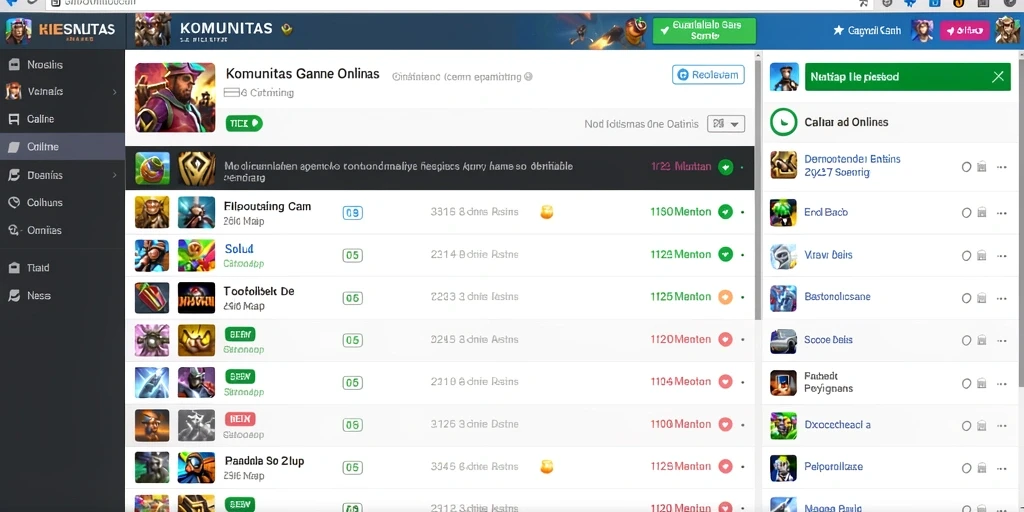The image size is (1024, 512).
Task: Select the radio circle beside End Baob
Action: tap(967, 212)
